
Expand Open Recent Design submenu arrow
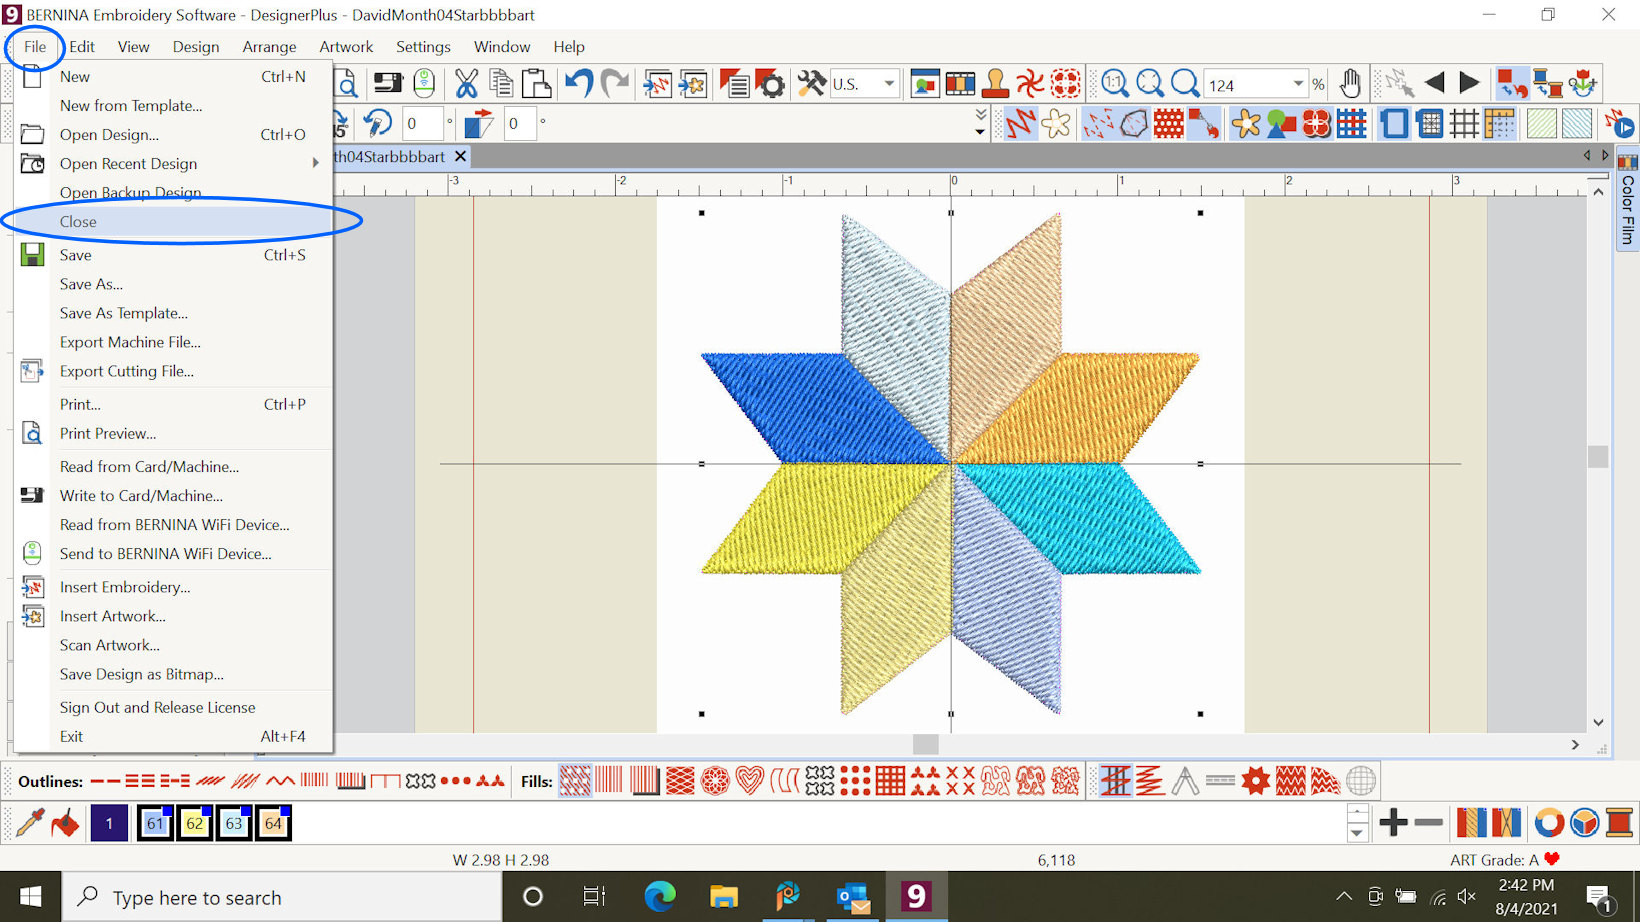[316, 163]
